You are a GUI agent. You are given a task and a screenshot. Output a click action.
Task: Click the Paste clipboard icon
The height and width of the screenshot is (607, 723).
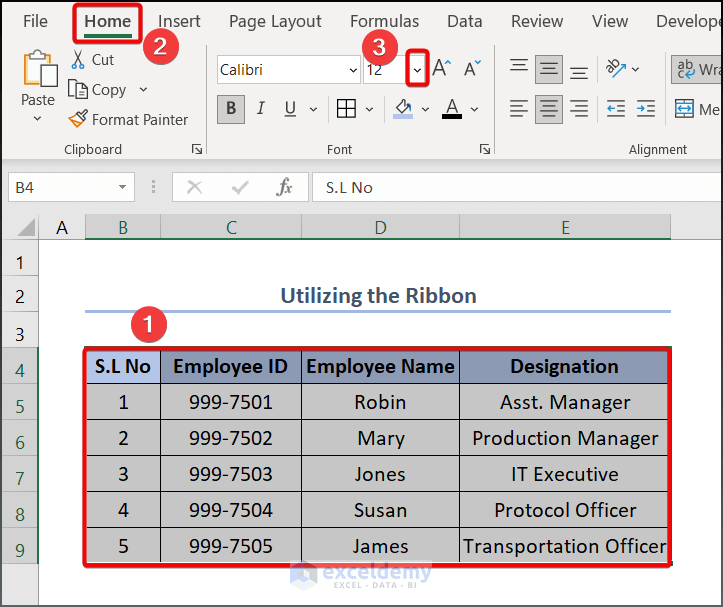coord(40,69)
